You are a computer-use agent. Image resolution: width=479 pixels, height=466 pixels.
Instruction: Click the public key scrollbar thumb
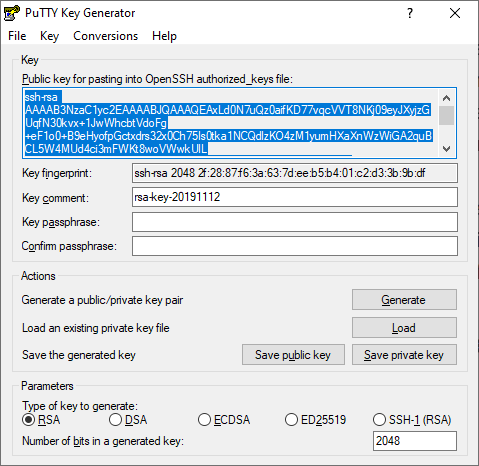pos(447,116)
